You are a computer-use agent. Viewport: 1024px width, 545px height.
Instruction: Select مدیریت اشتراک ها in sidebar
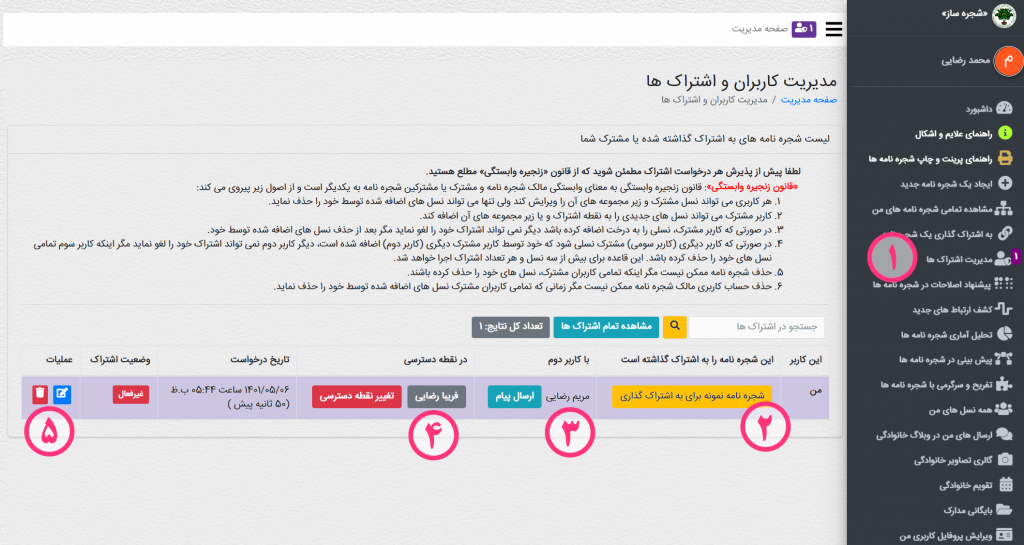pos(959,259)
